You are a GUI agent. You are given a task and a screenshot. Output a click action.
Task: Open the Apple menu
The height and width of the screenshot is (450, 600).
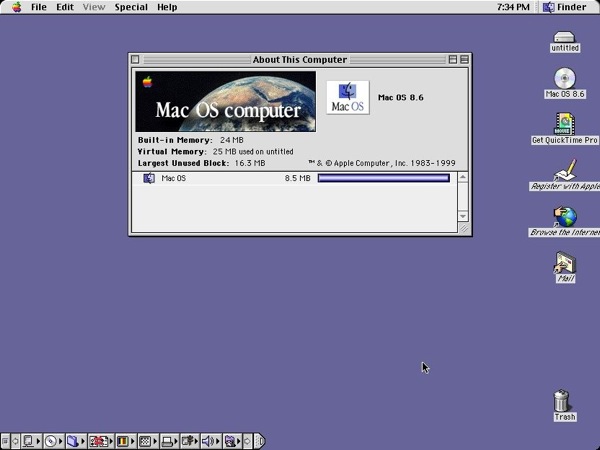tap(16, 7)
